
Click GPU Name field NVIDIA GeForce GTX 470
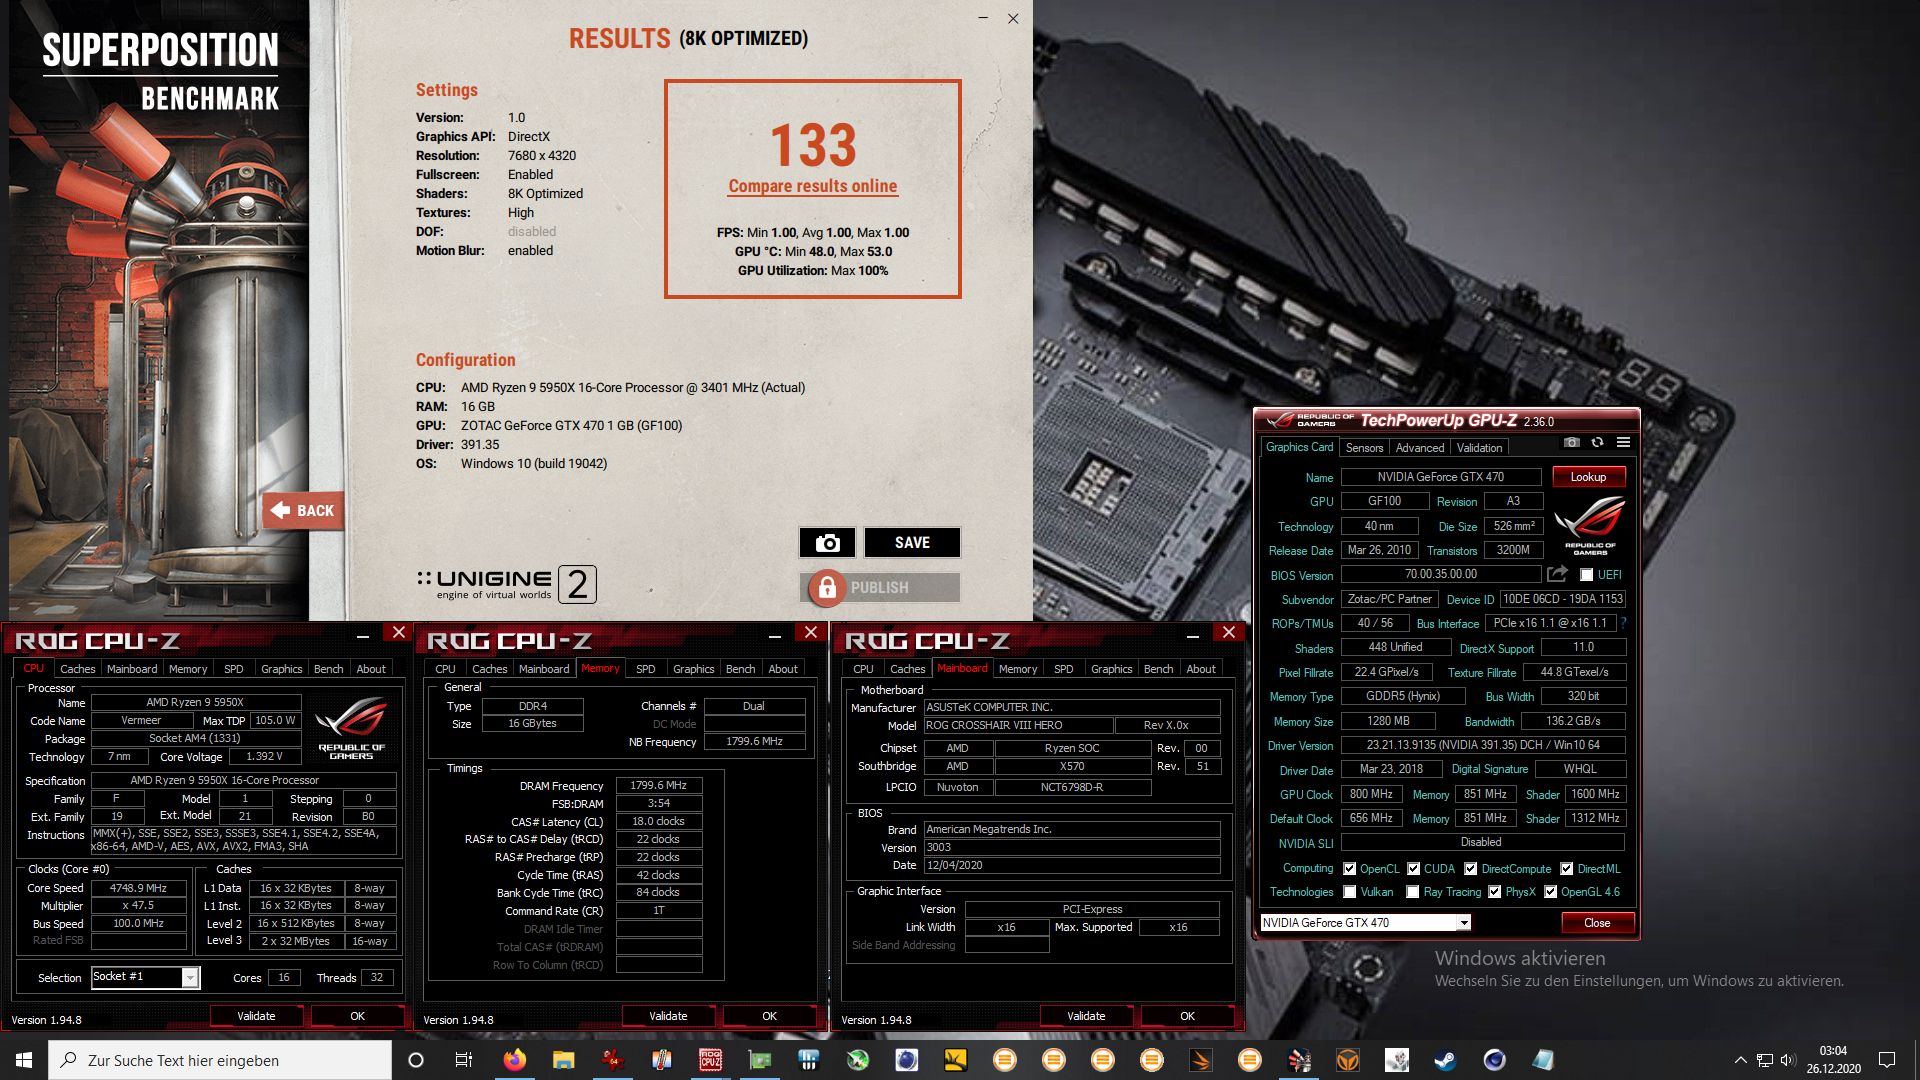[1440, 477]
